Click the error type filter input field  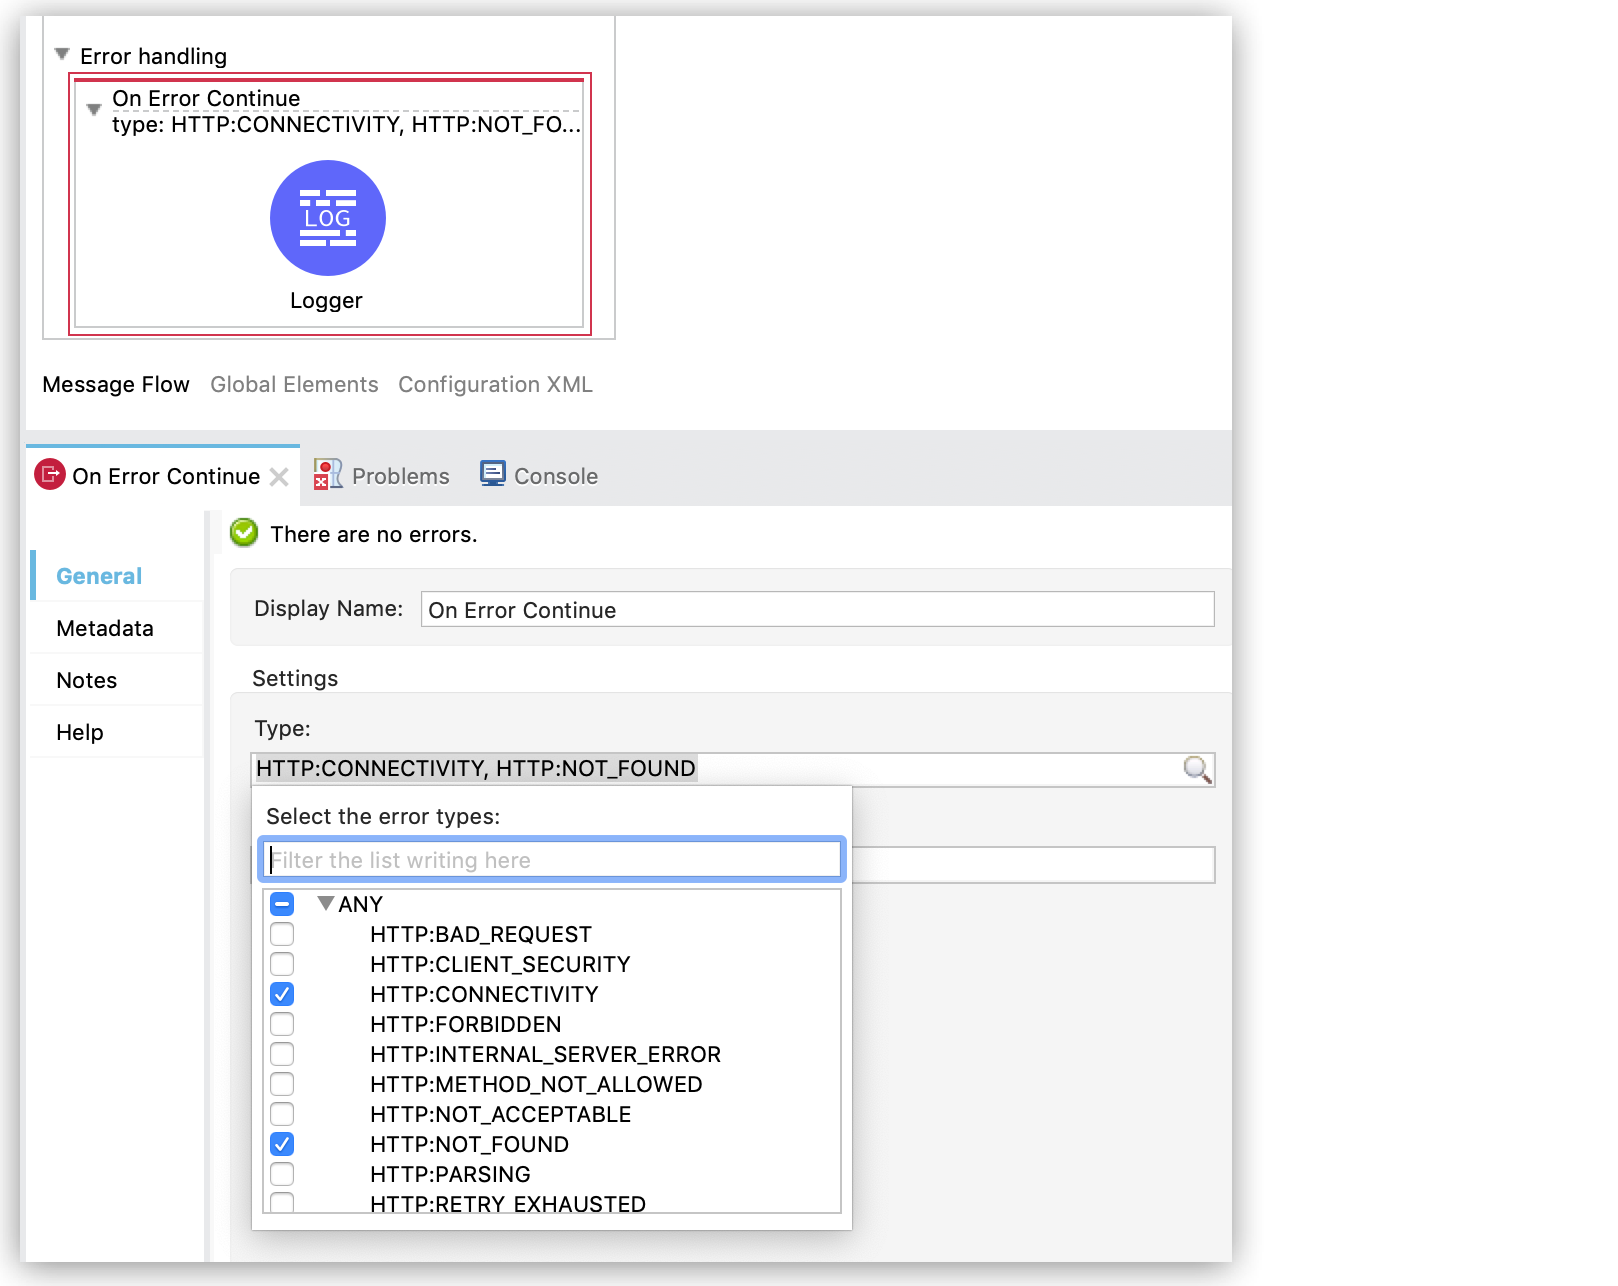tap(550, 859)
